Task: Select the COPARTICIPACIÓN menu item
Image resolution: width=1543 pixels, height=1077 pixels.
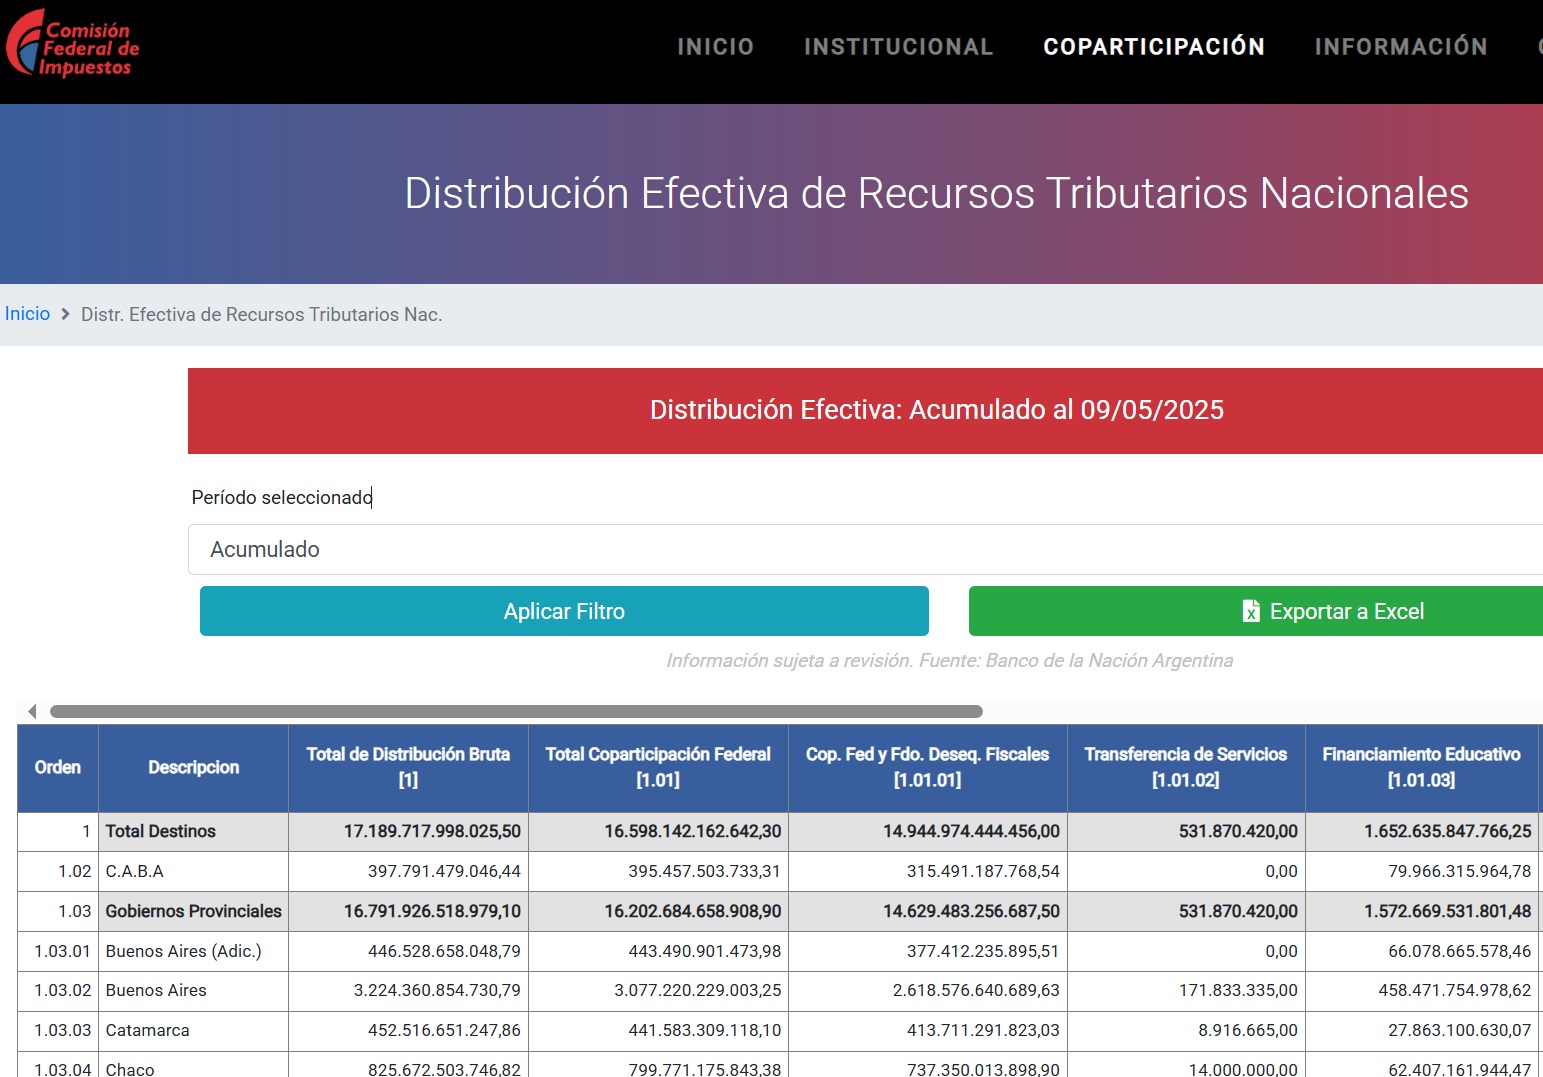Action: (1153, 47)
